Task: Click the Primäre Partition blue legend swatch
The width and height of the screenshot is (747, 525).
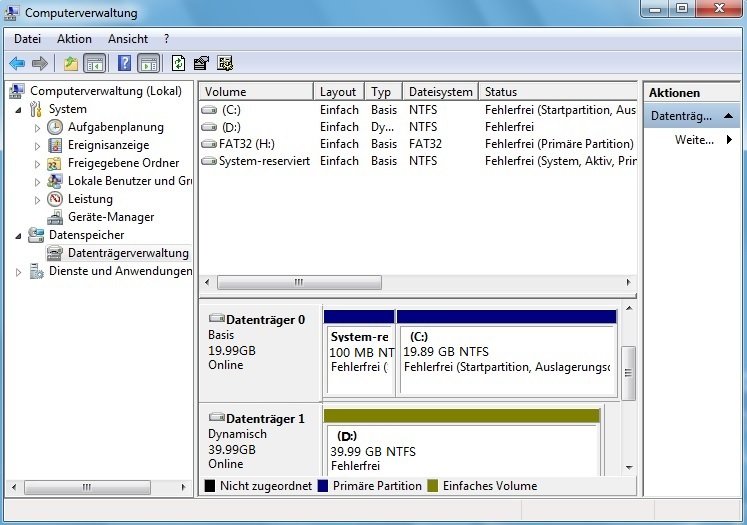Action: (323, 485)
